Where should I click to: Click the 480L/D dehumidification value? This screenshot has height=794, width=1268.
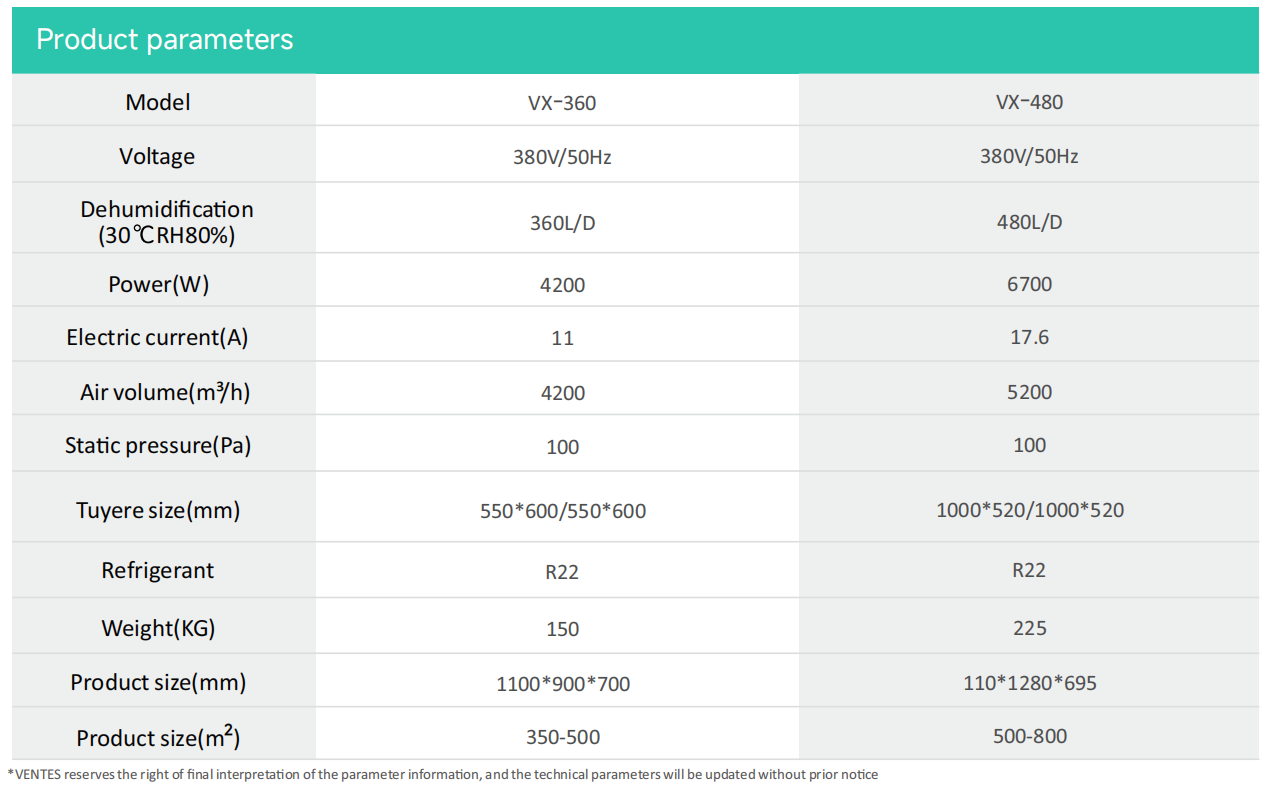1029,222
